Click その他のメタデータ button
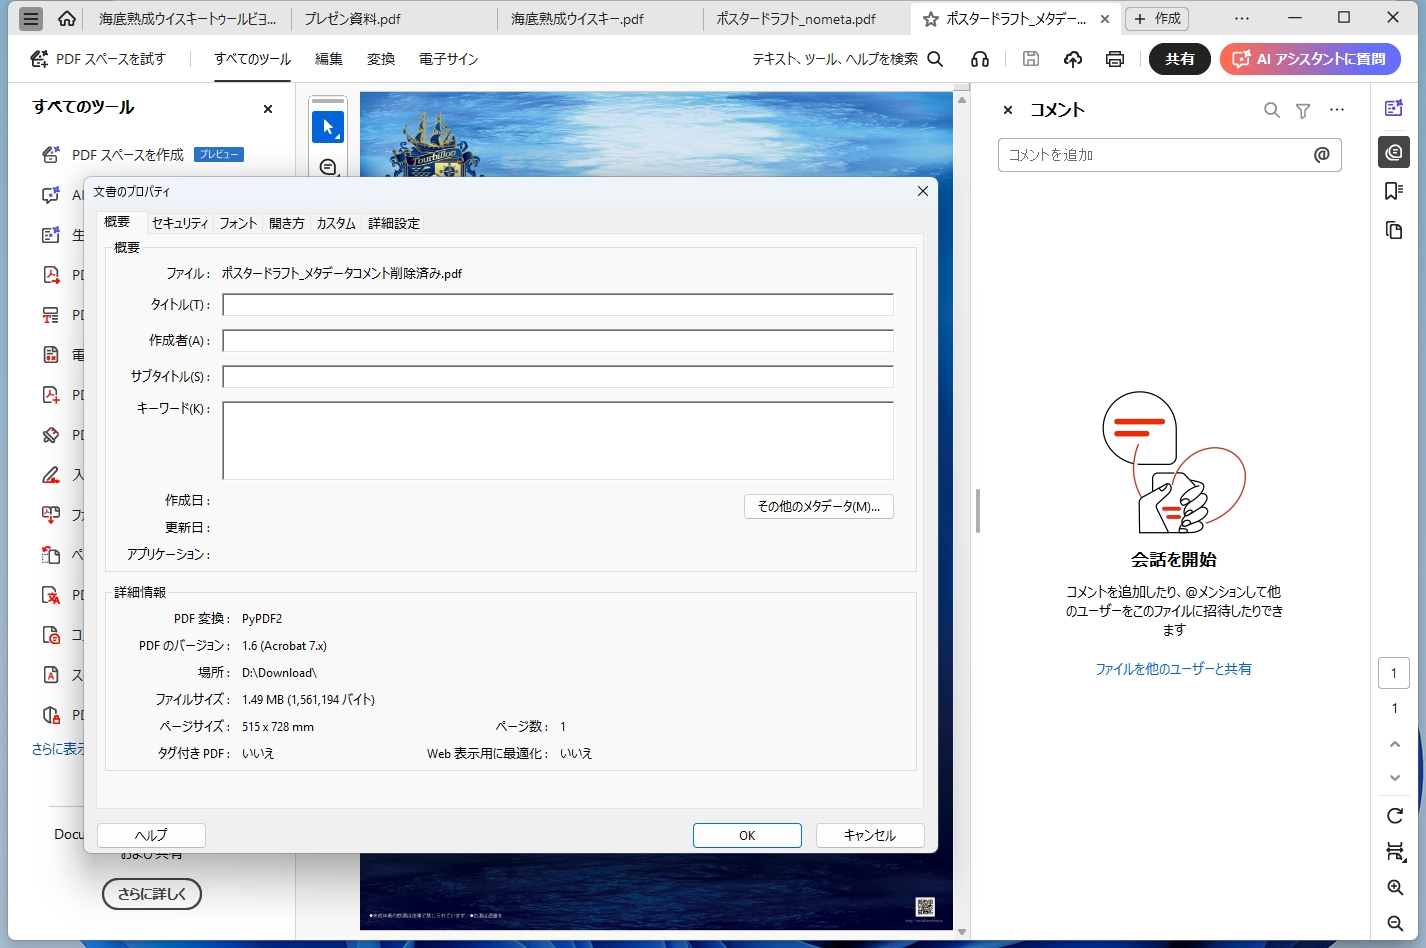This screenshot has width=1426, height=948. [x=818, y=506]
